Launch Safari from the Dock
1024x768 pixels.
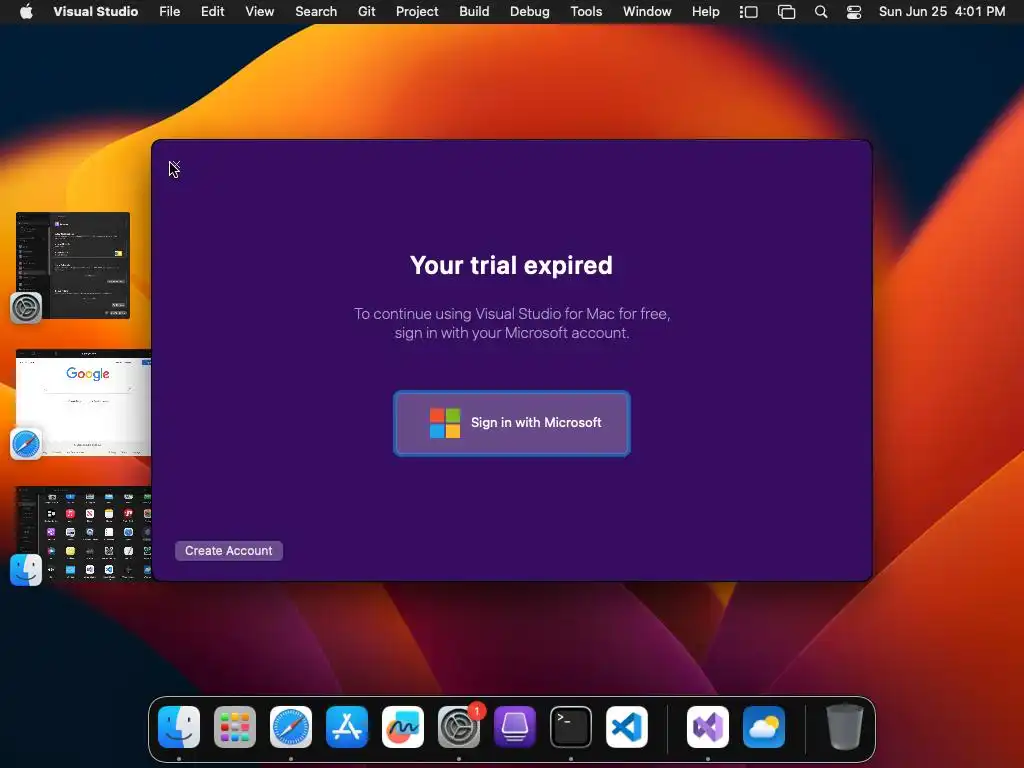(291, 727)
